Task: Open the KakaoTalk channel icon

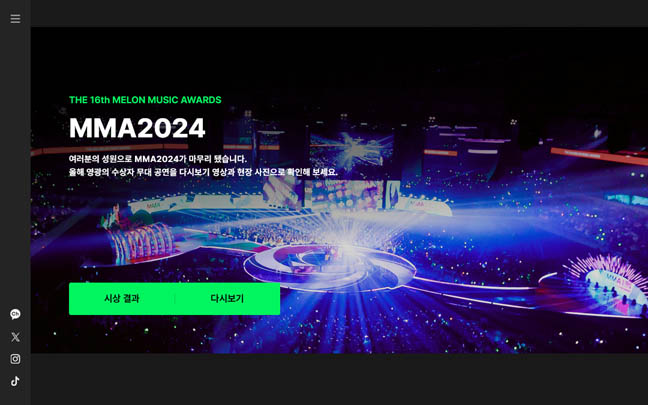Action: coord(15,314)
